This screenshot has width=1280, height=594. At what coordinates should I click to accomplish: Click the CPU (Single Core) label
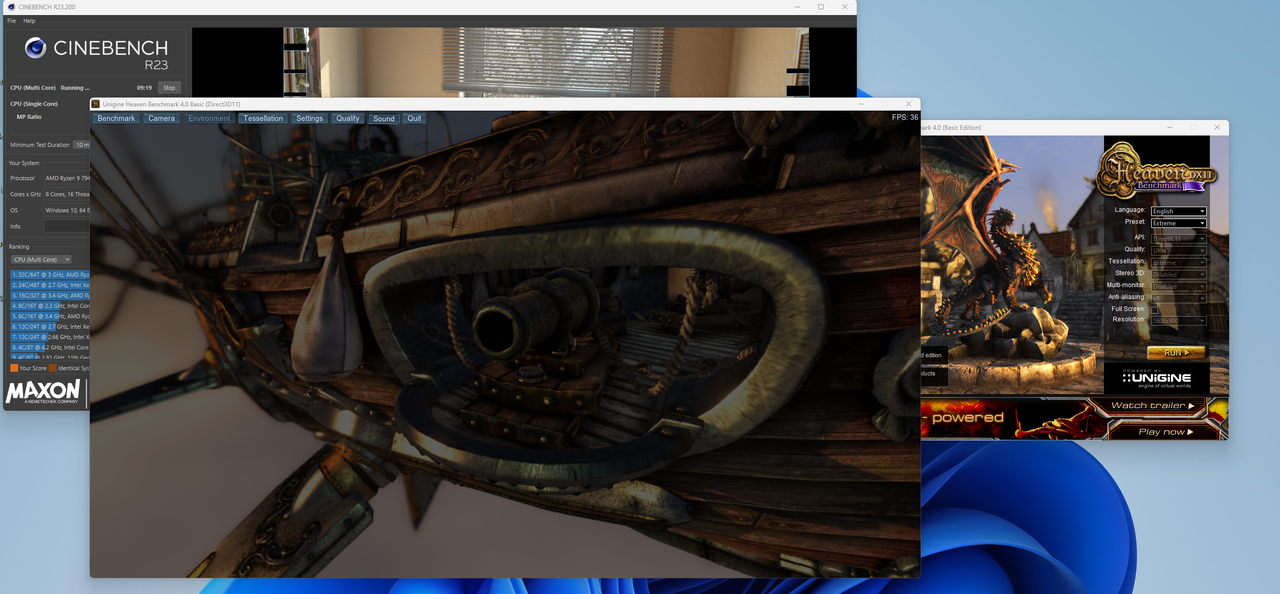34,104
